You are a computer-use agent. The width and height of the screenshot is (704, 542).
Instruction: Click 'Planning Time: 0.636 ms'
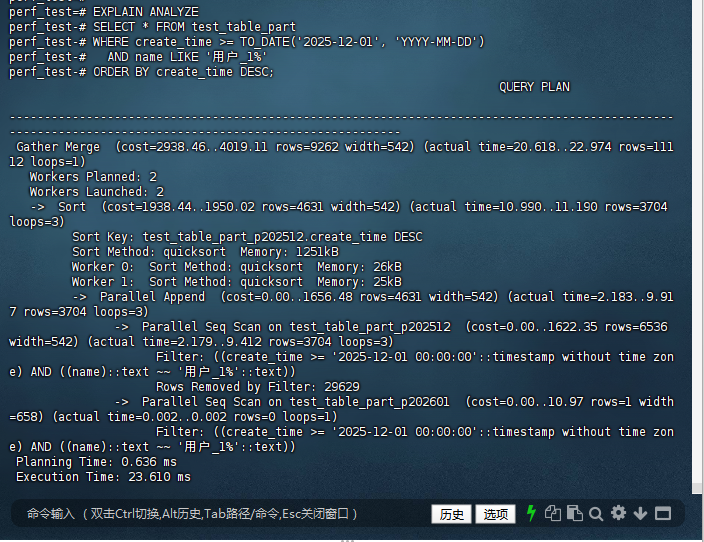(97, 462)
